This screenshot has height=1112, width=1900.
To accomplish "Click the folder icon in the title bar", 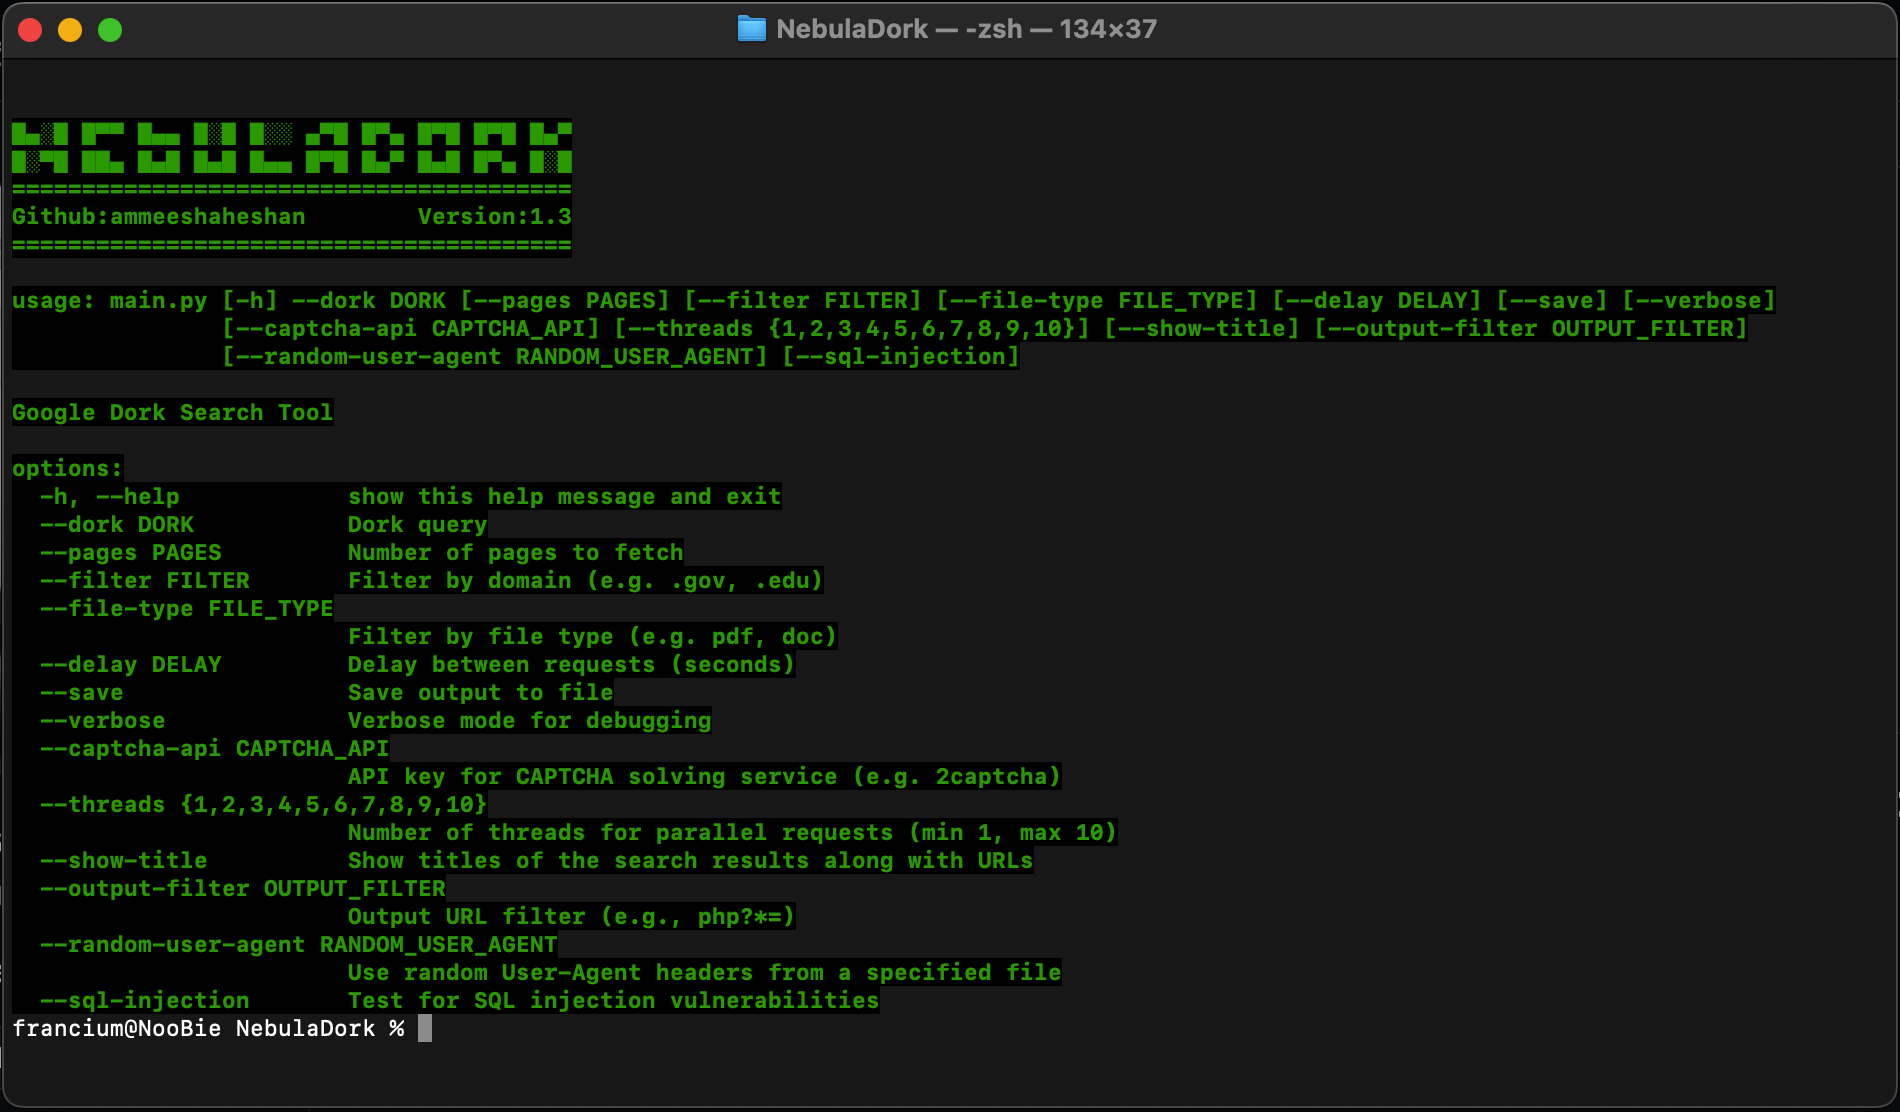I will point(751,29).
